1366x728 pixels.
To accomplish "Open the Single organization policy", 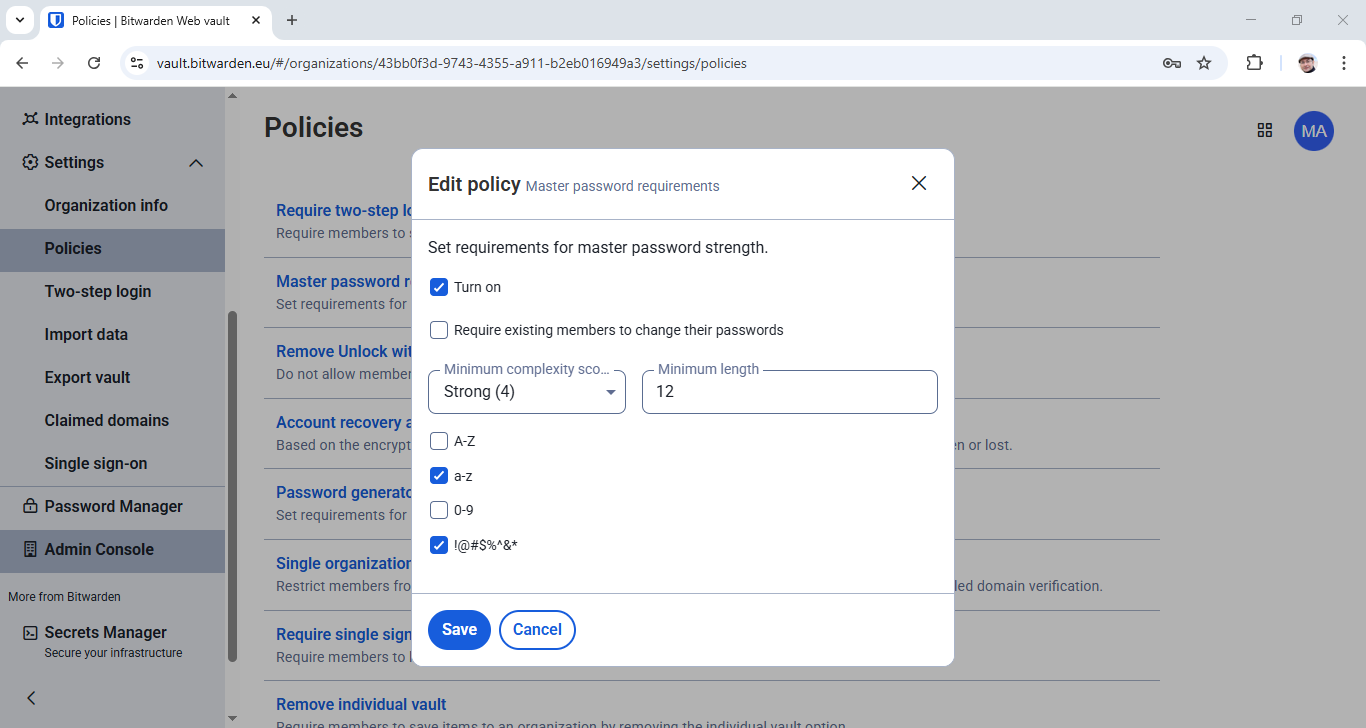I will [x=344, y=563].
